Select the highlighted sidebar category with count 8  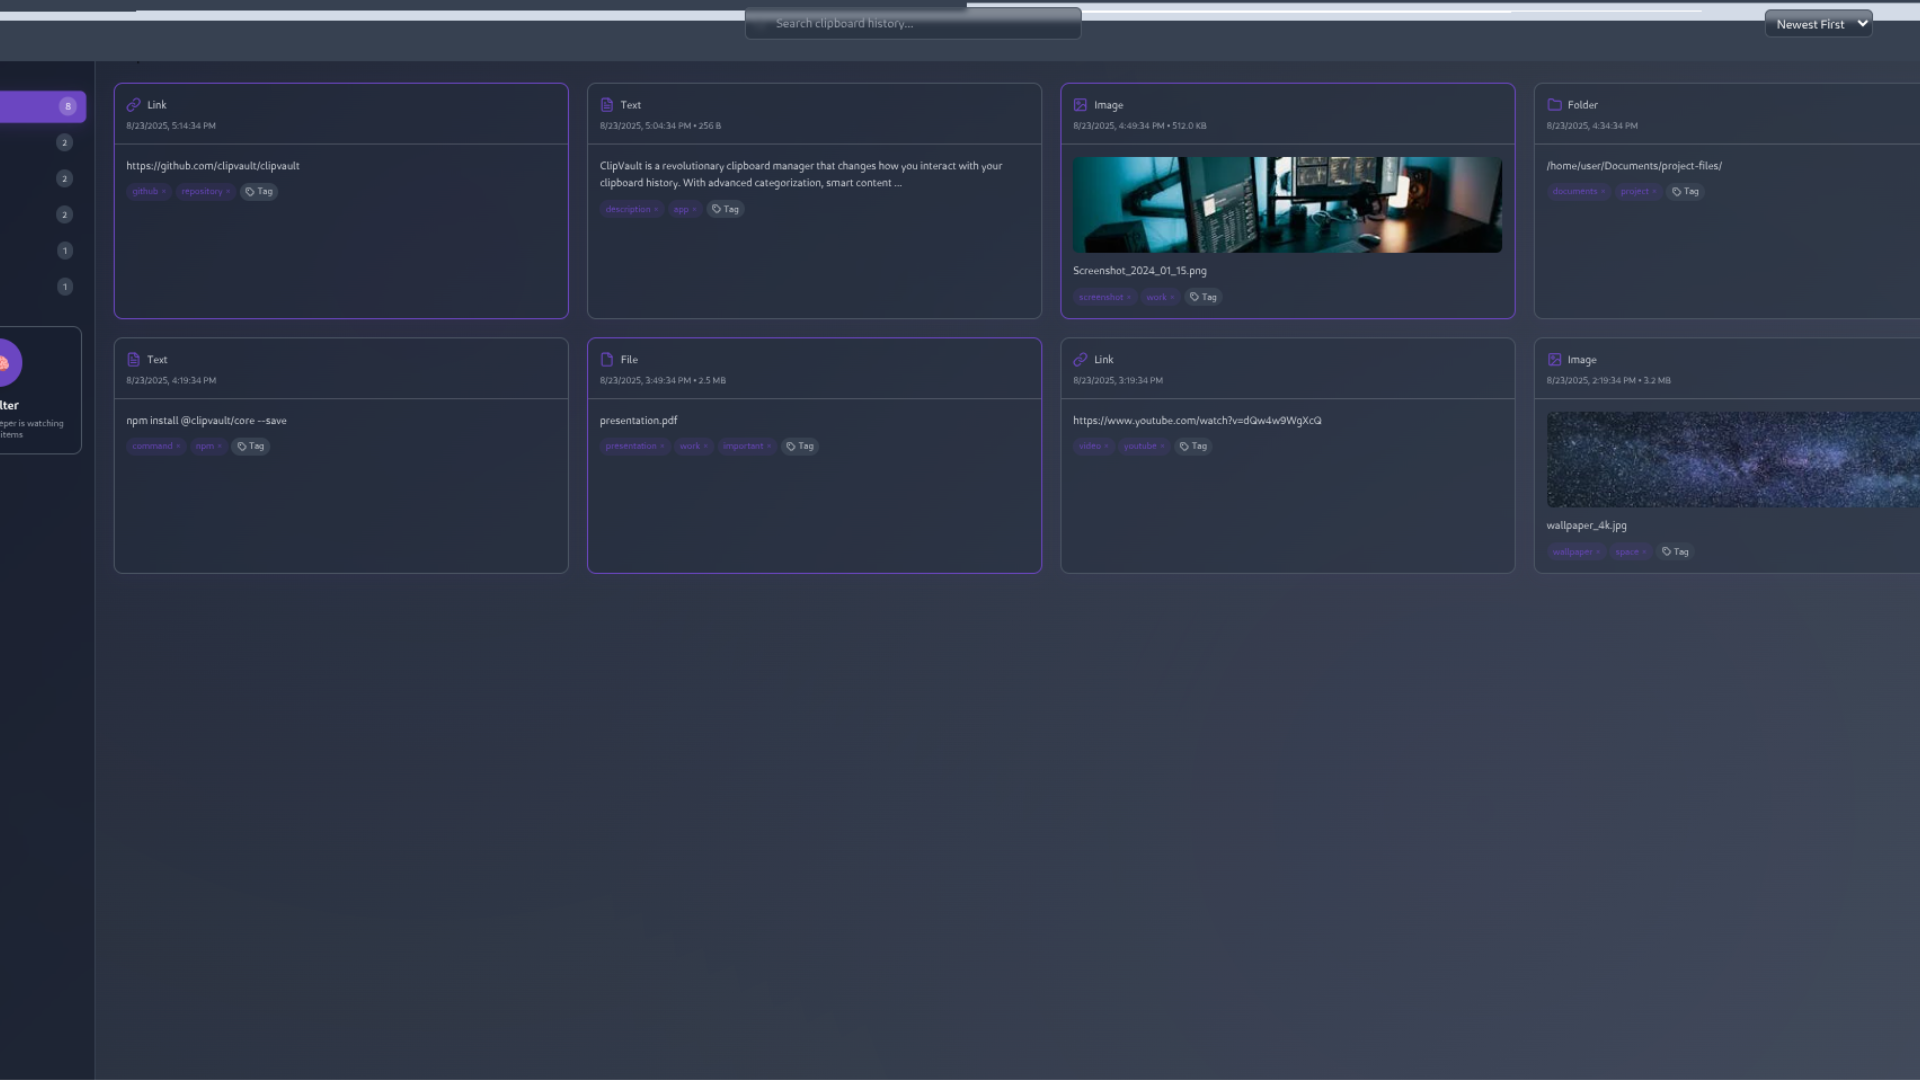click(42, 106)
